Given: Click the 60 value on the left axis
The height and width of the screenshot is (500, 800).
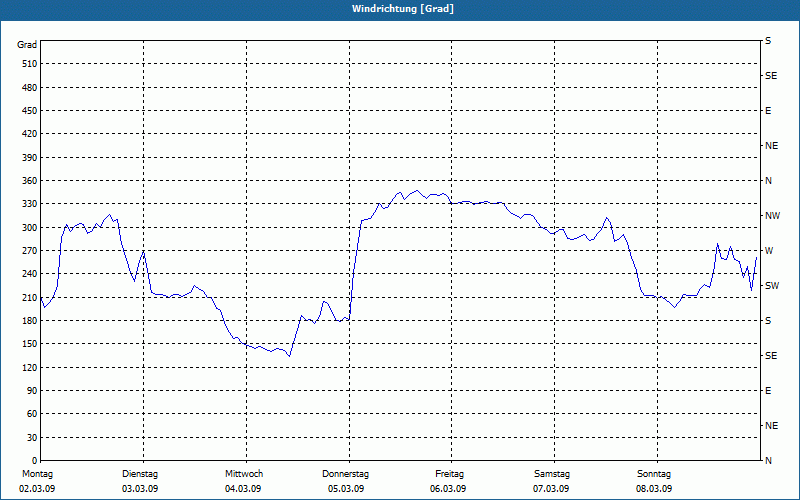Looking at the screenshot, I should click(x=32, y=414).
